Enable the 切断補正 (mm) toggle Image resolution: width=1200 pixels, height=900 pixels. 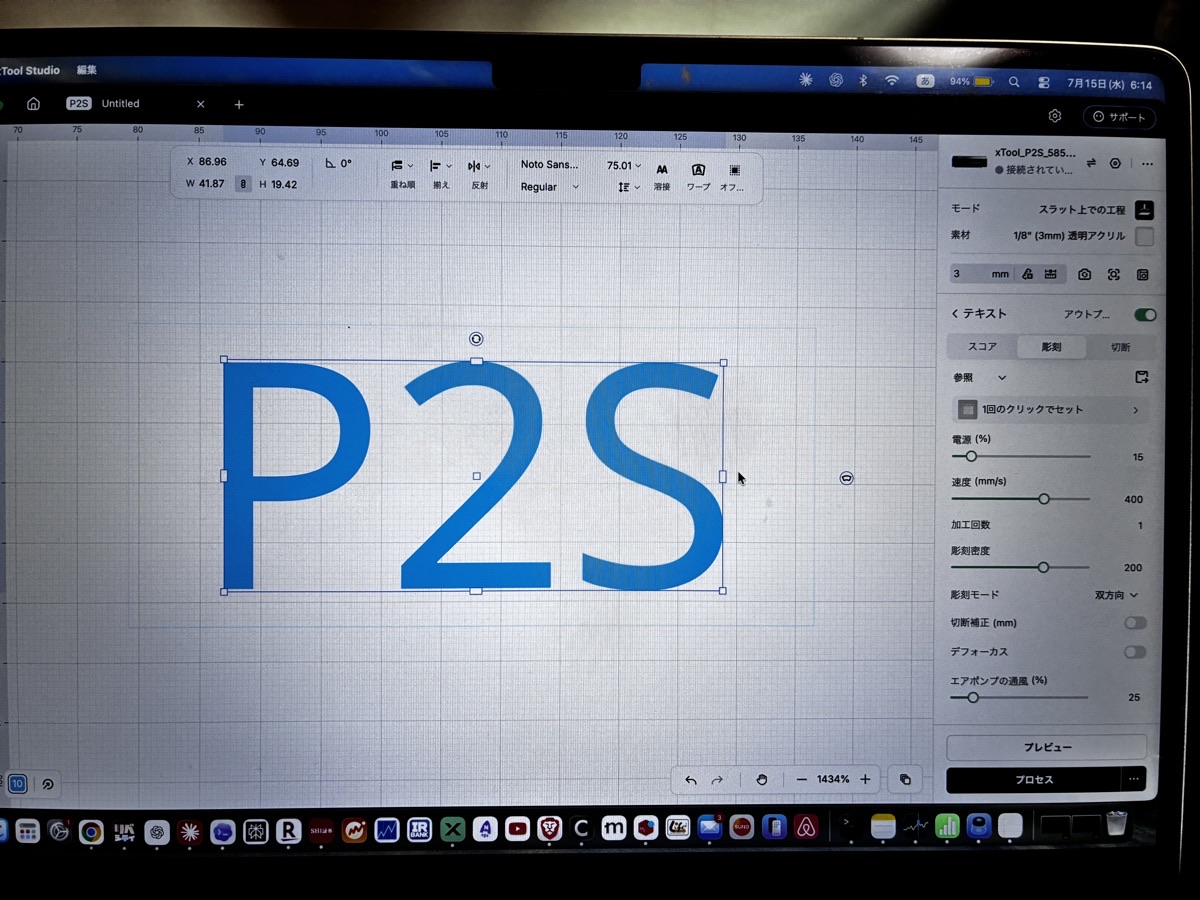point(1135,623)
